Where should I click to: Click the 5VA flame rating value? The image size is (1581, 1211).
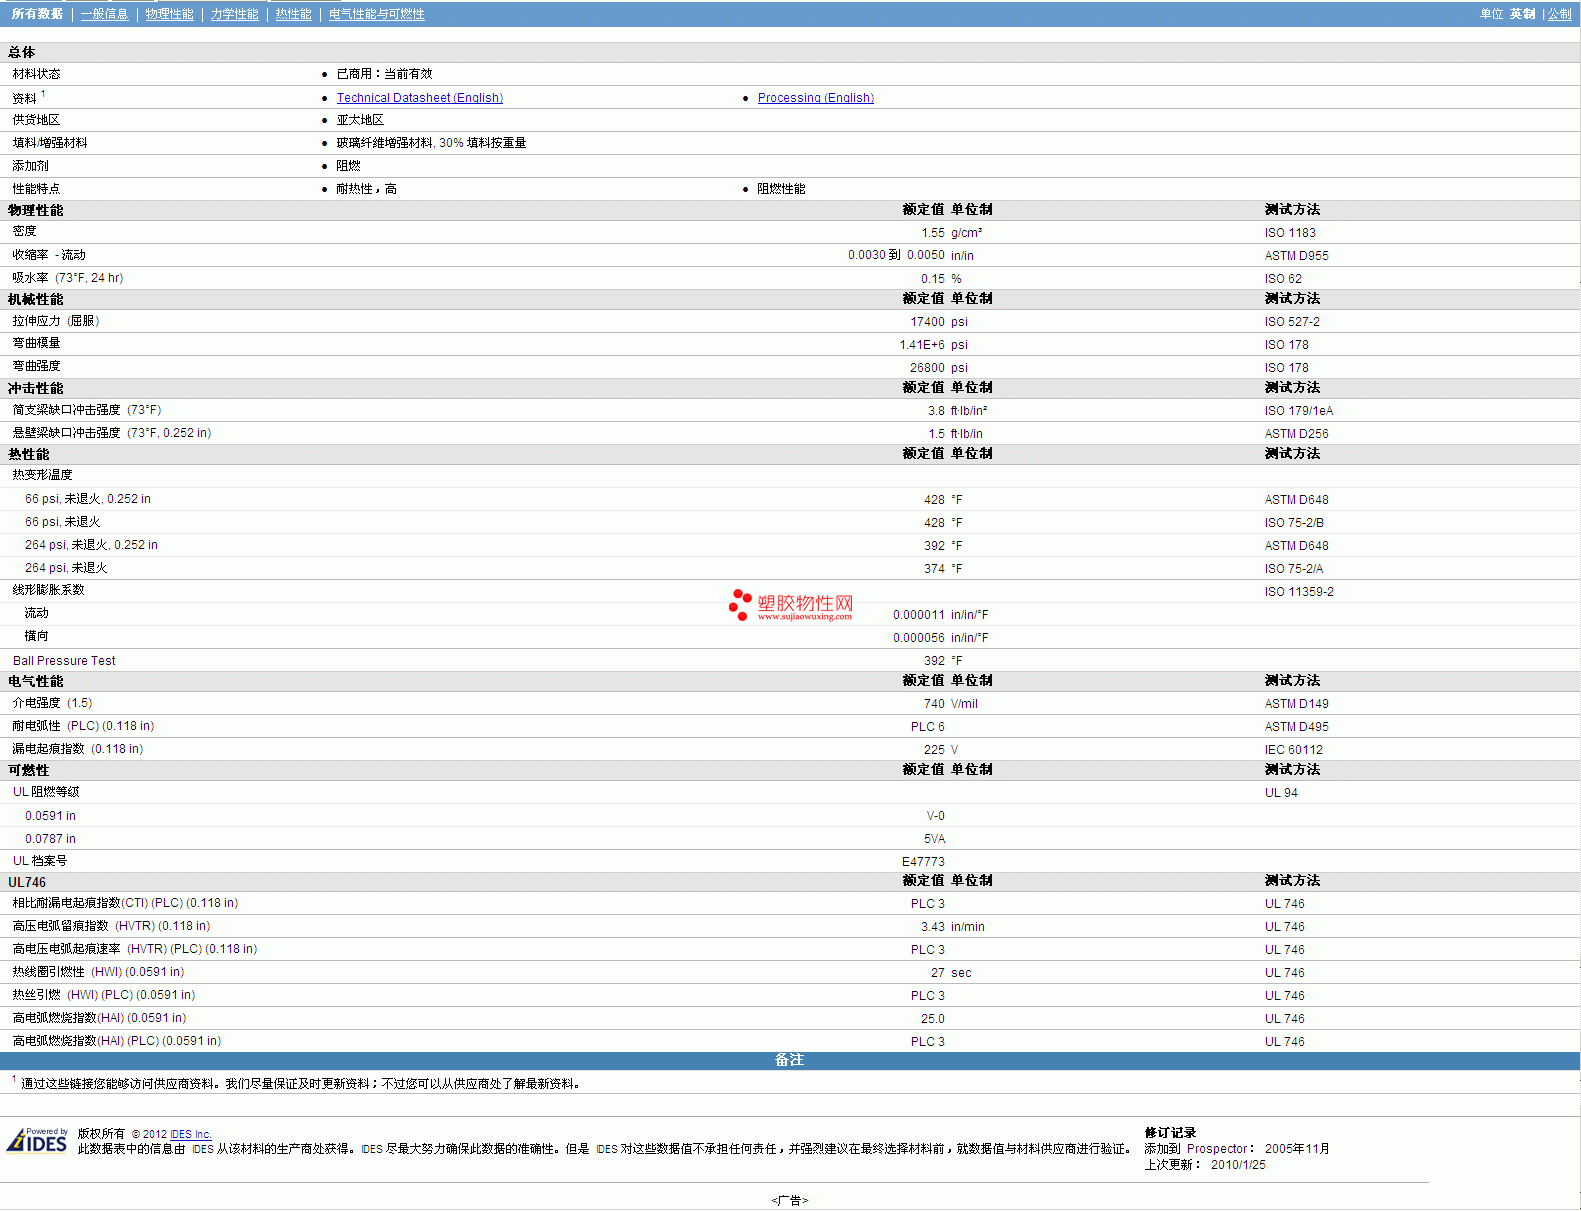tap(935, 839)
